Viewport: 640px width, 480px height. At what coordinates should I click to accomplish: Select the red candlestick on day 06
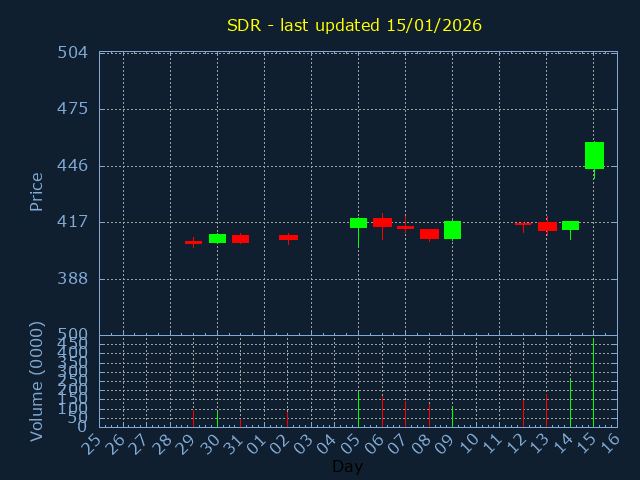point(382,222)
